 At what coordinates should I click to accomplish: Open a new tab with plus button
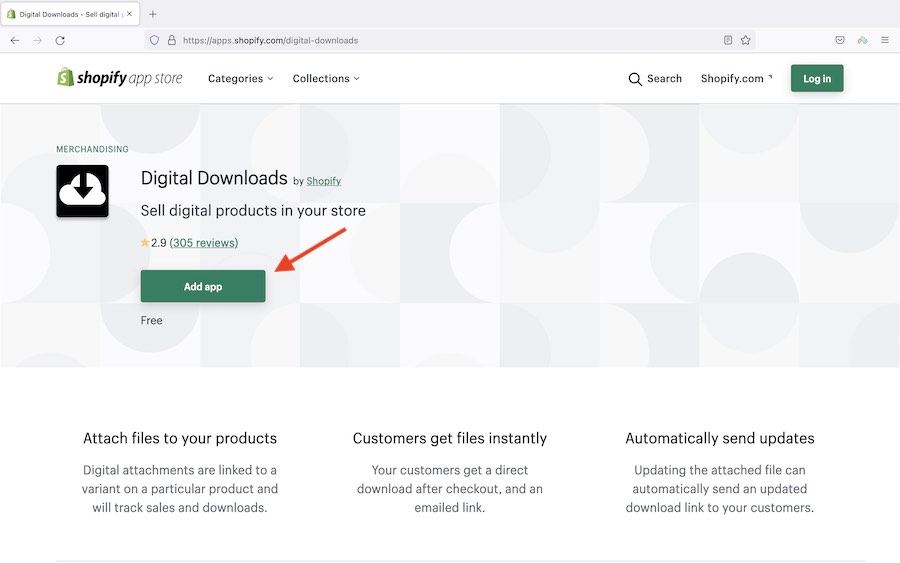pos(153,14)
